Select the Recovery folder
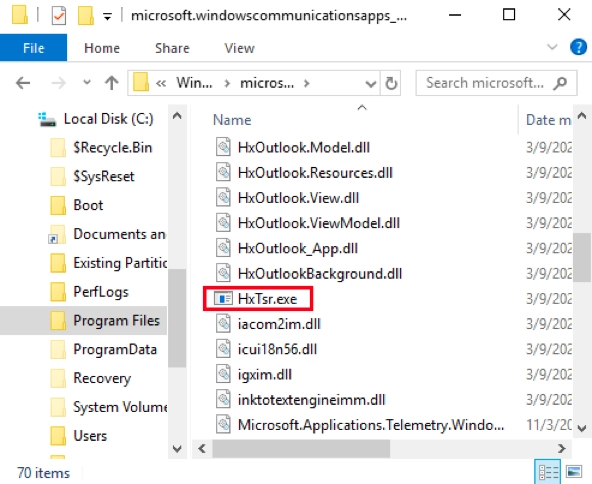This screenshot has width=592, height=484. pos(91,378)
